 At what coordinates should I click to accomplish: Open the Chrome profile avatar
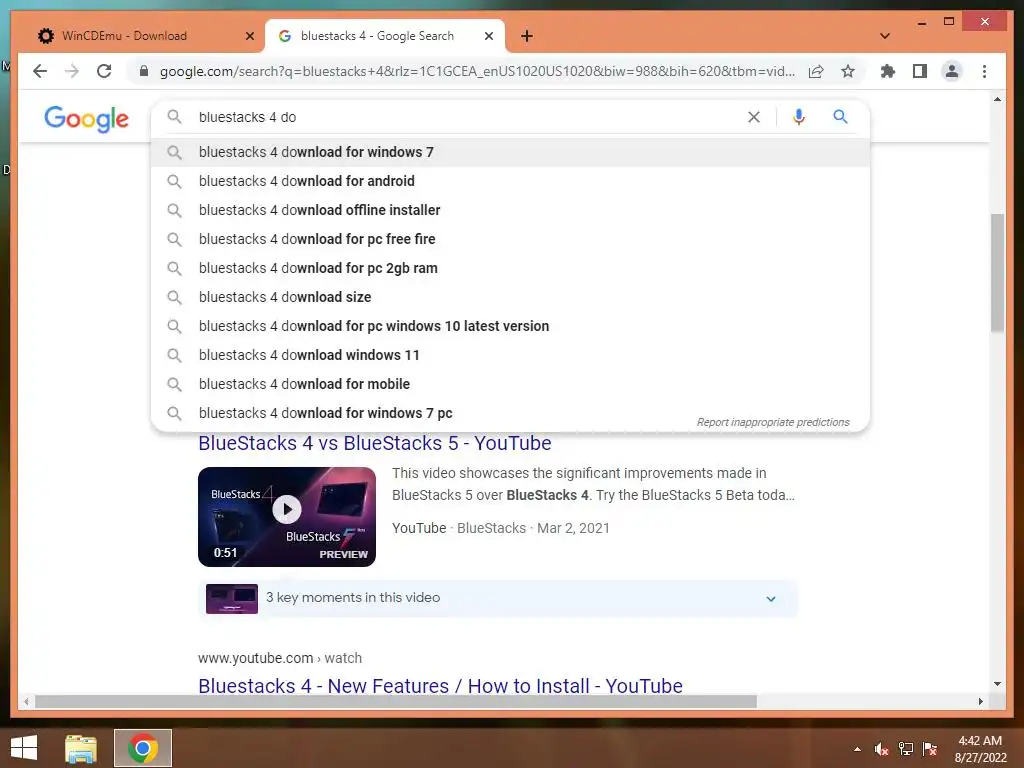[x=952, y=71]
